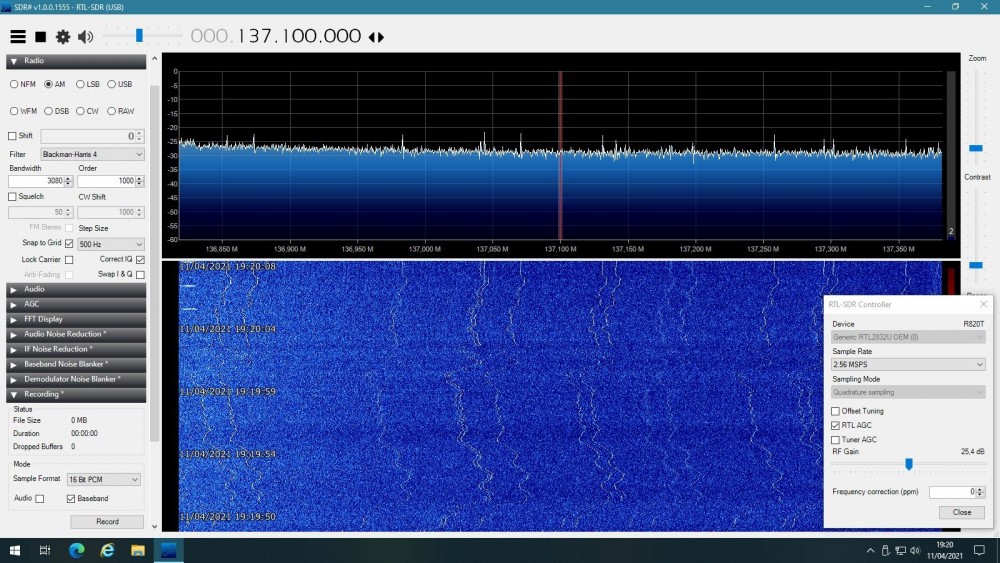Open settings with the gear icon

[62, 37]
